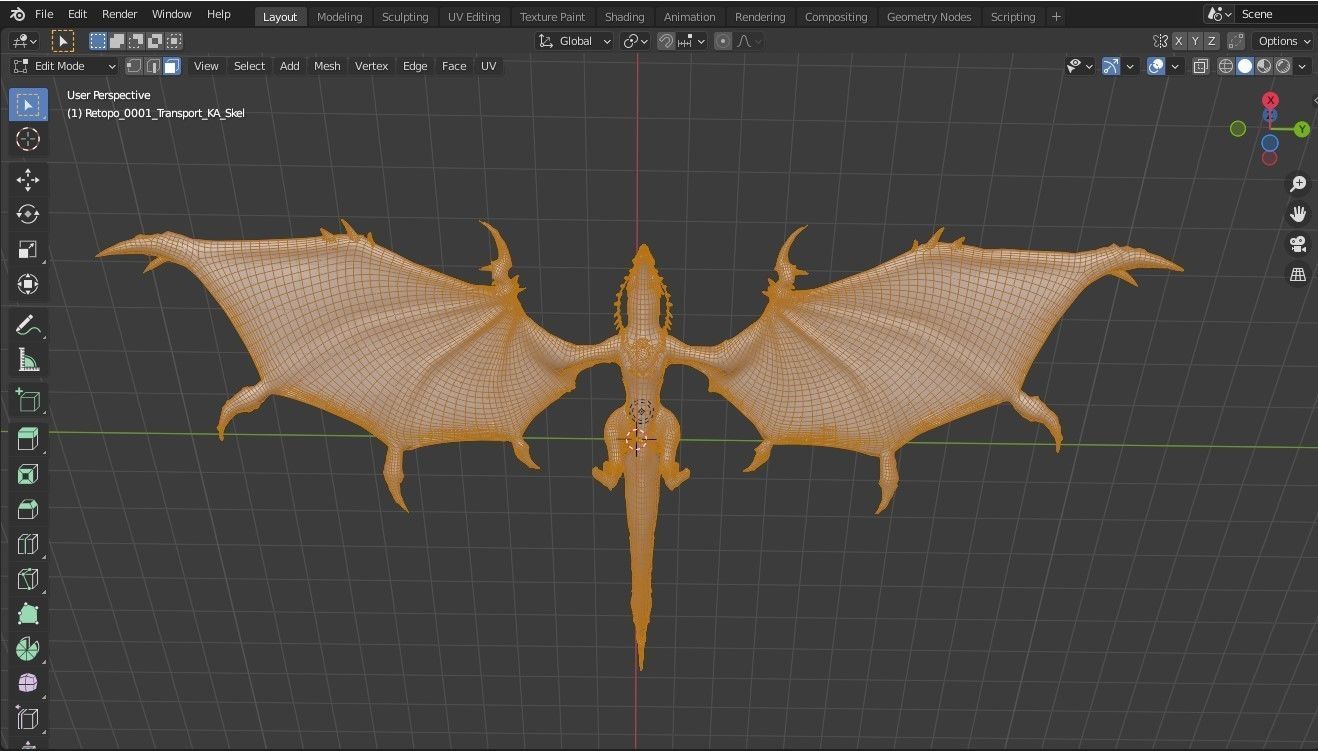Image resolution: width=1318 pixels, height=751 pixels.
Task: Activate the Transform tool
Action: [28, 284]
